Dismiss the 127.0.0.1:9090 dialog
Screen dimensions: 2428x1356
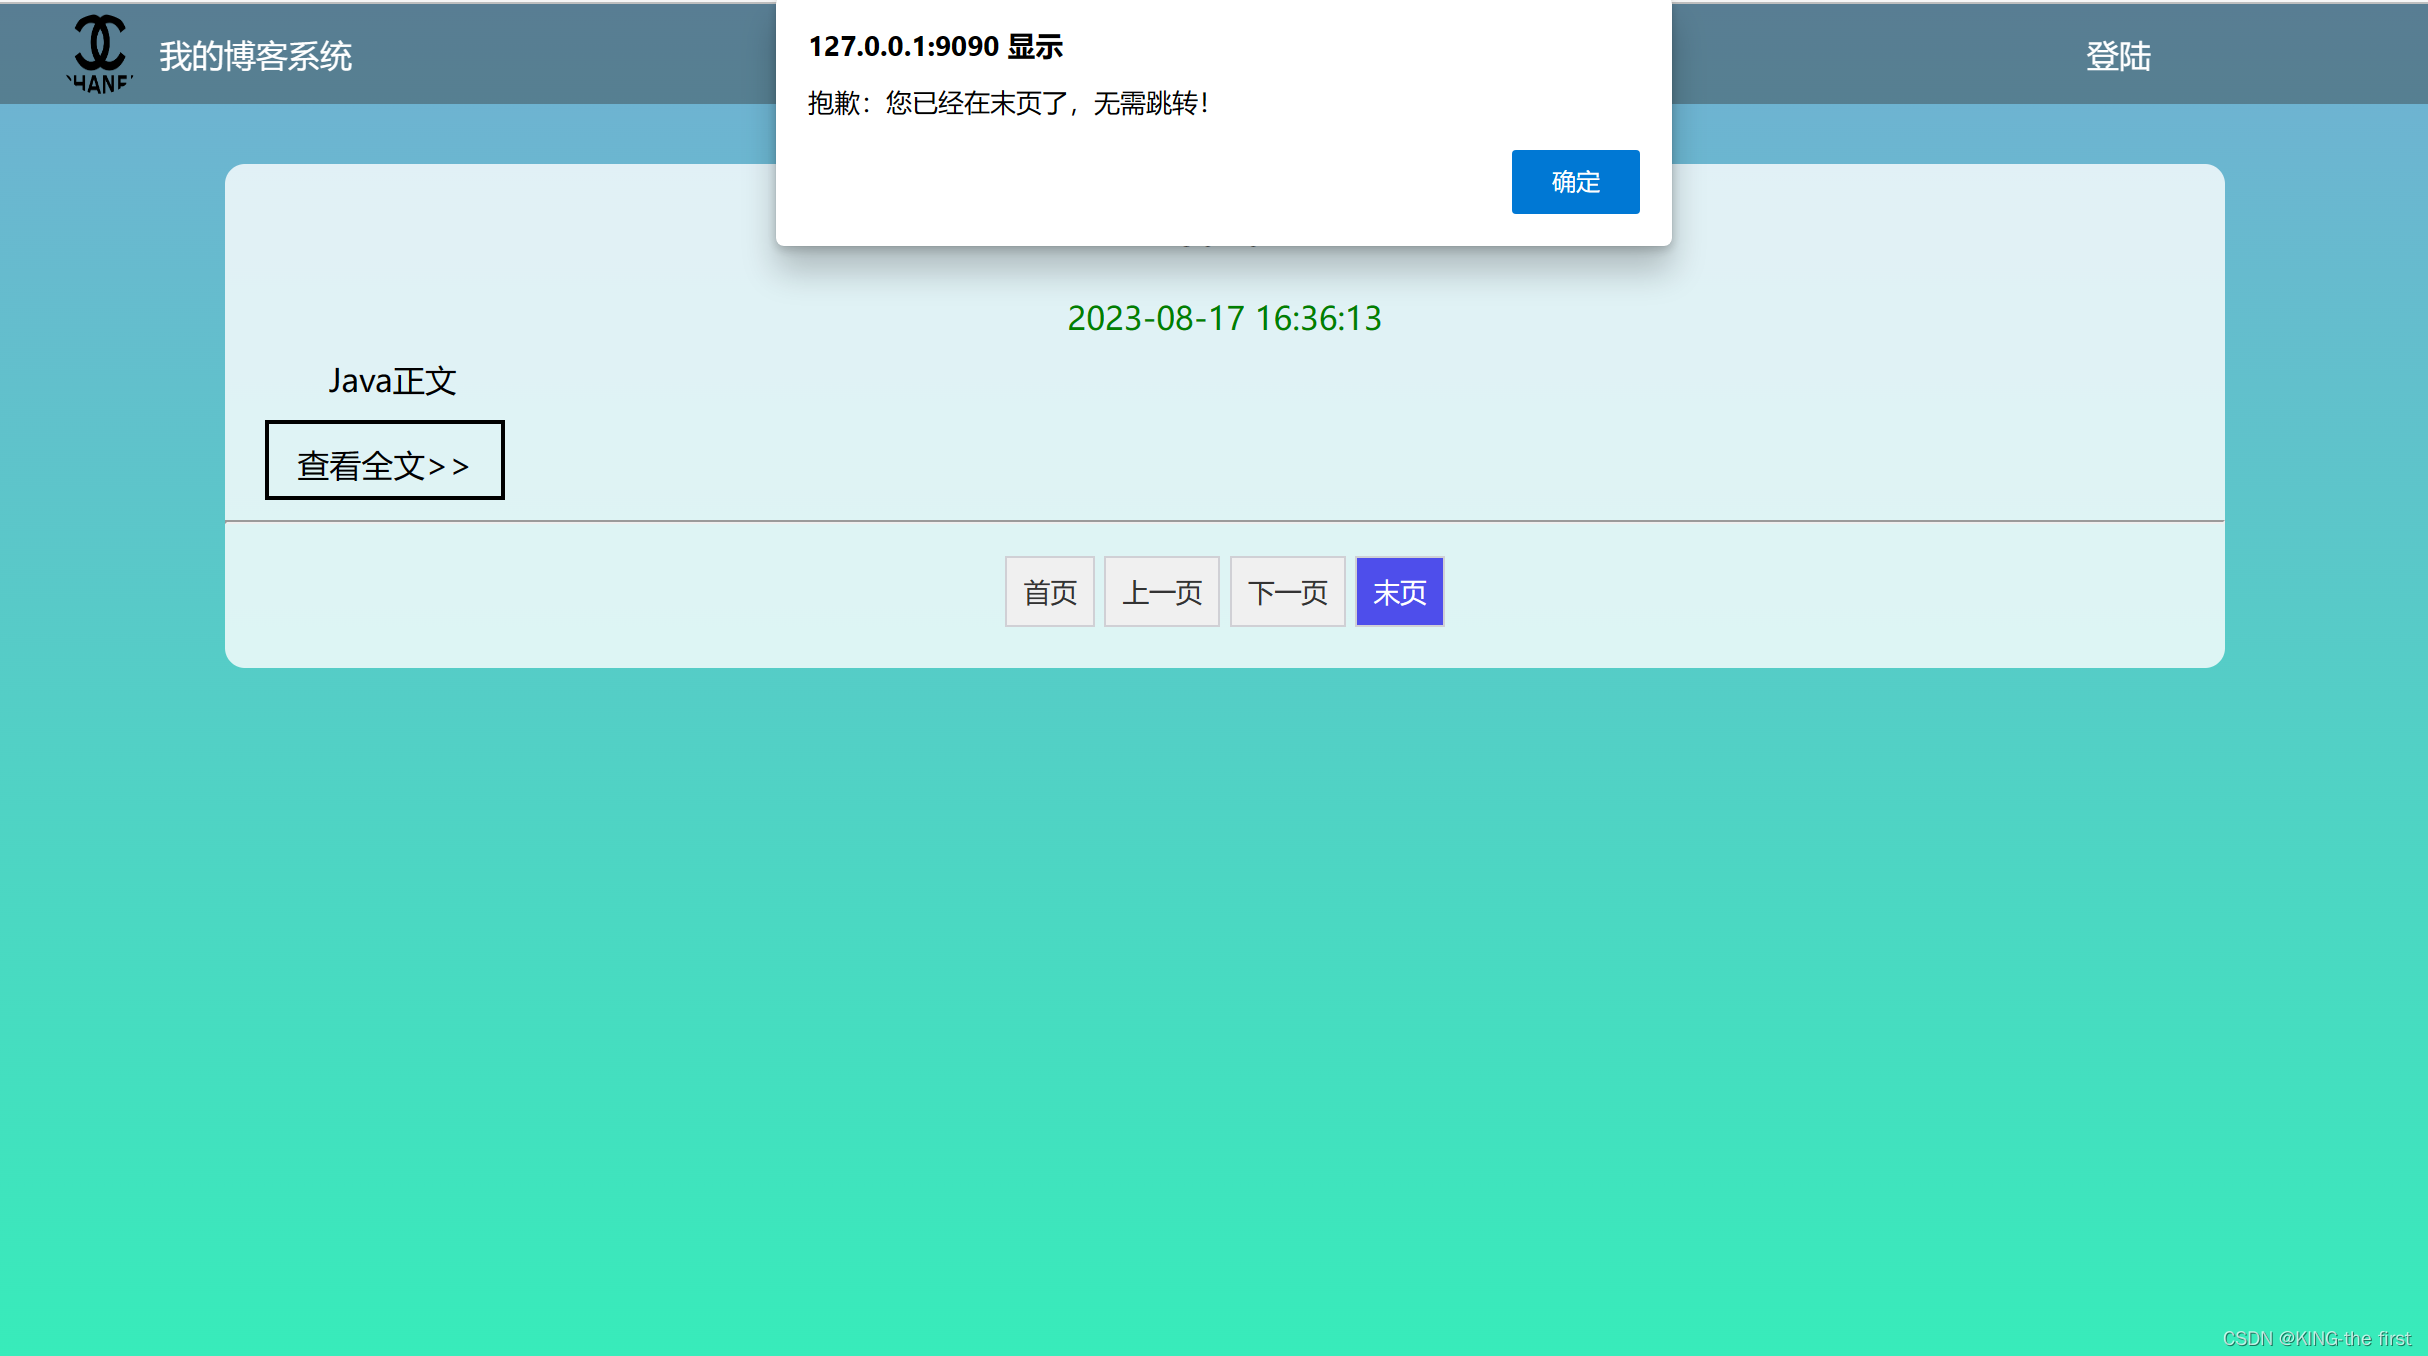[1574, 181]
